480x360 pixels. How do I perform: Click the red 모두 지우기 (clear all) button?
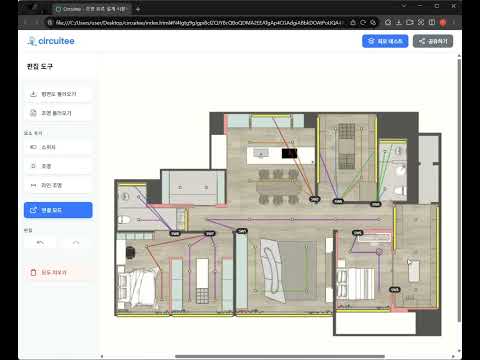click(x=58, y=272)
